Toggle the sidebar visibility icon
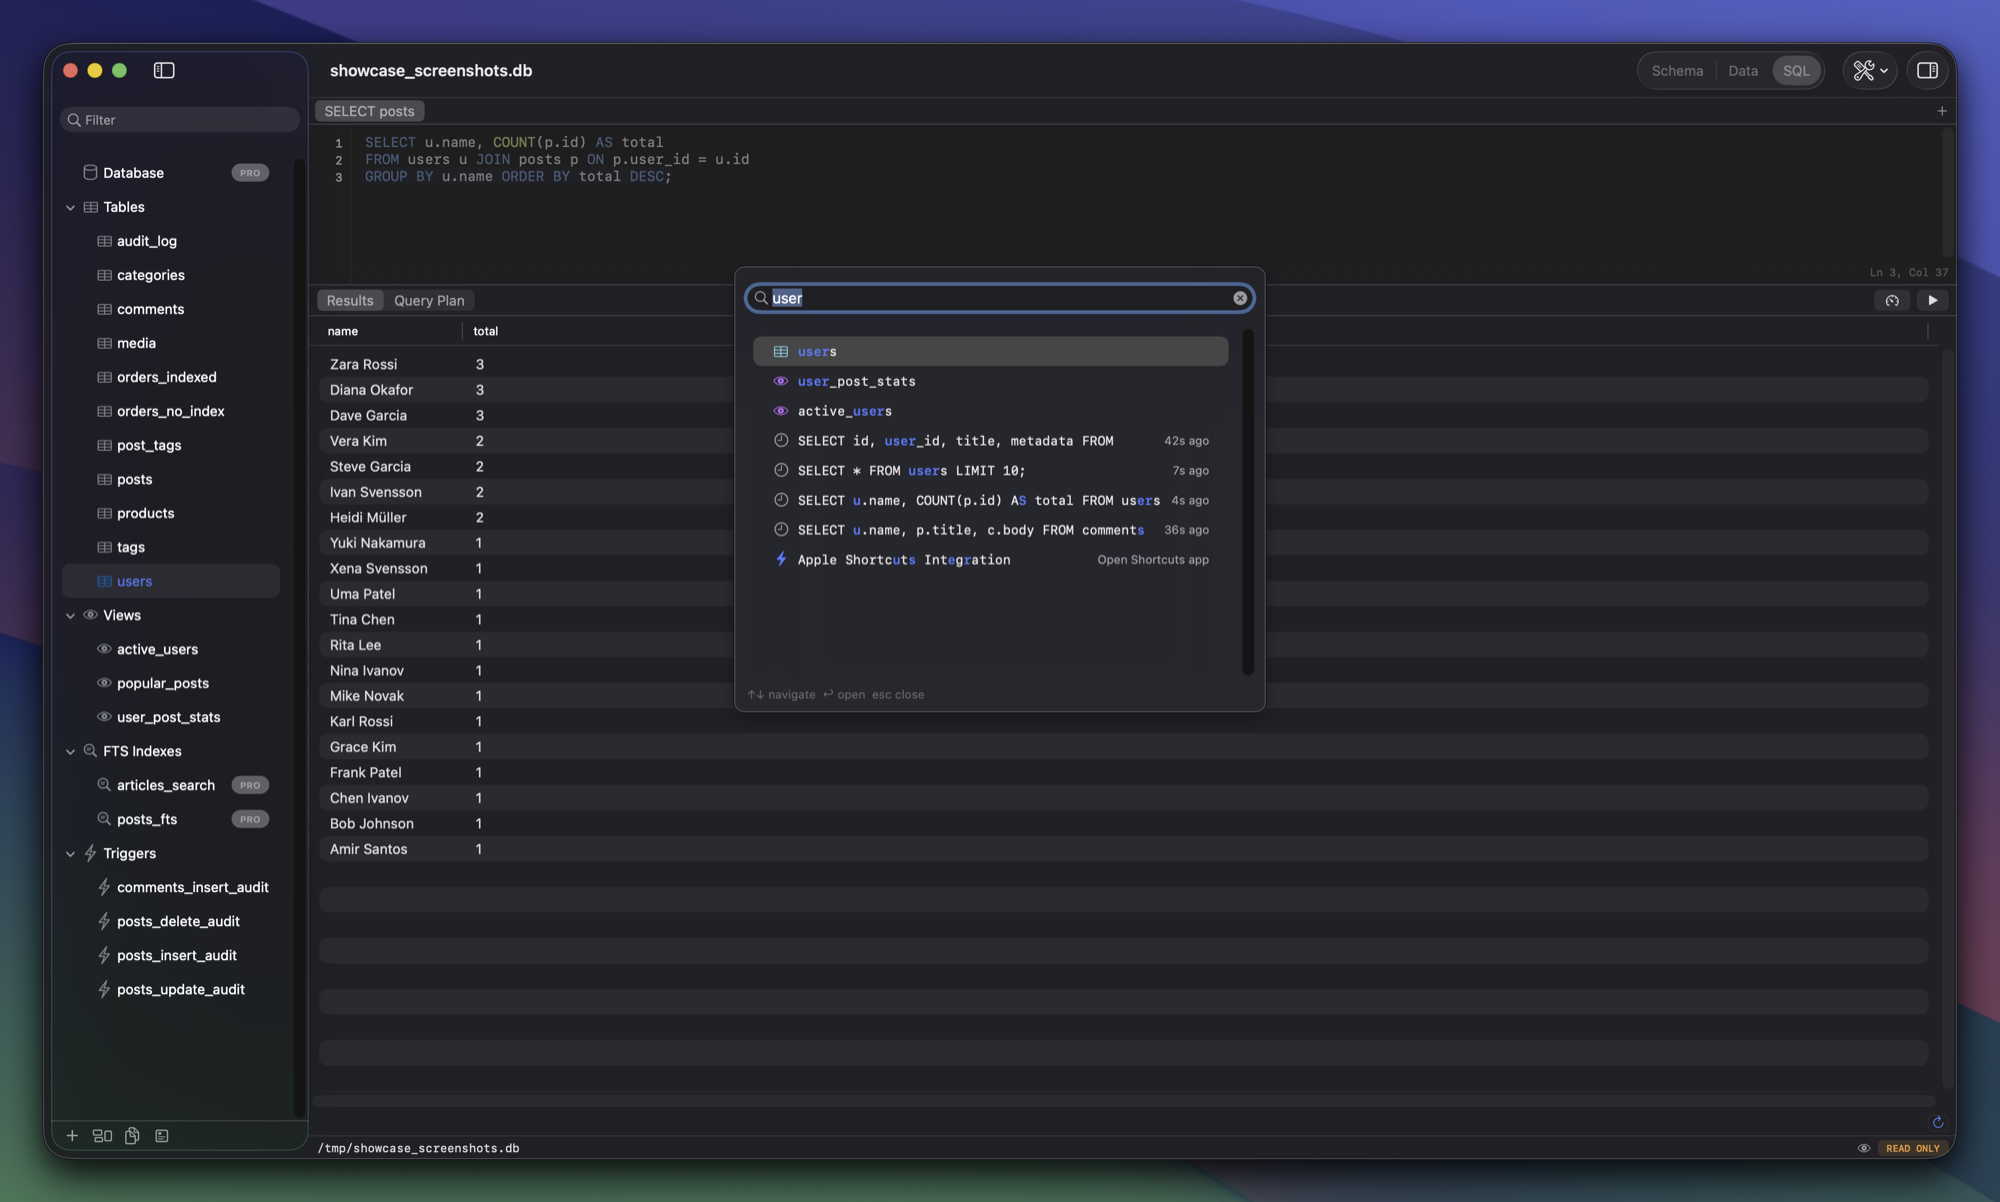The image size is (2000, 1202). point(164,70)
